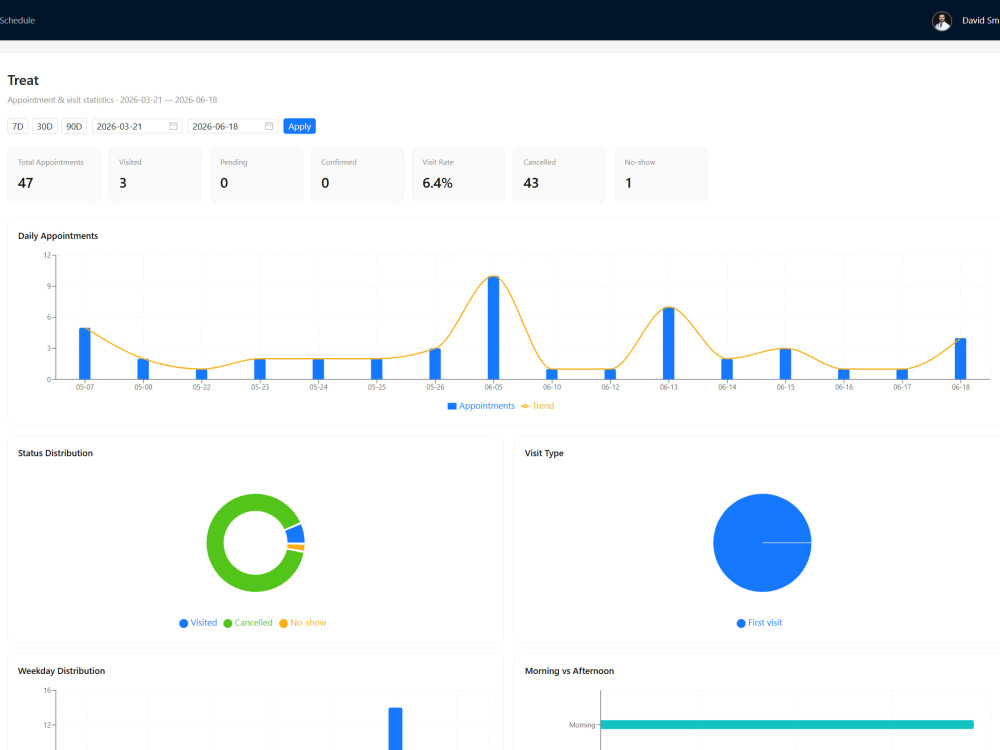The image size is (1000, 750).
Task: Click the Total Appointments card
Action: click(54, 175)
